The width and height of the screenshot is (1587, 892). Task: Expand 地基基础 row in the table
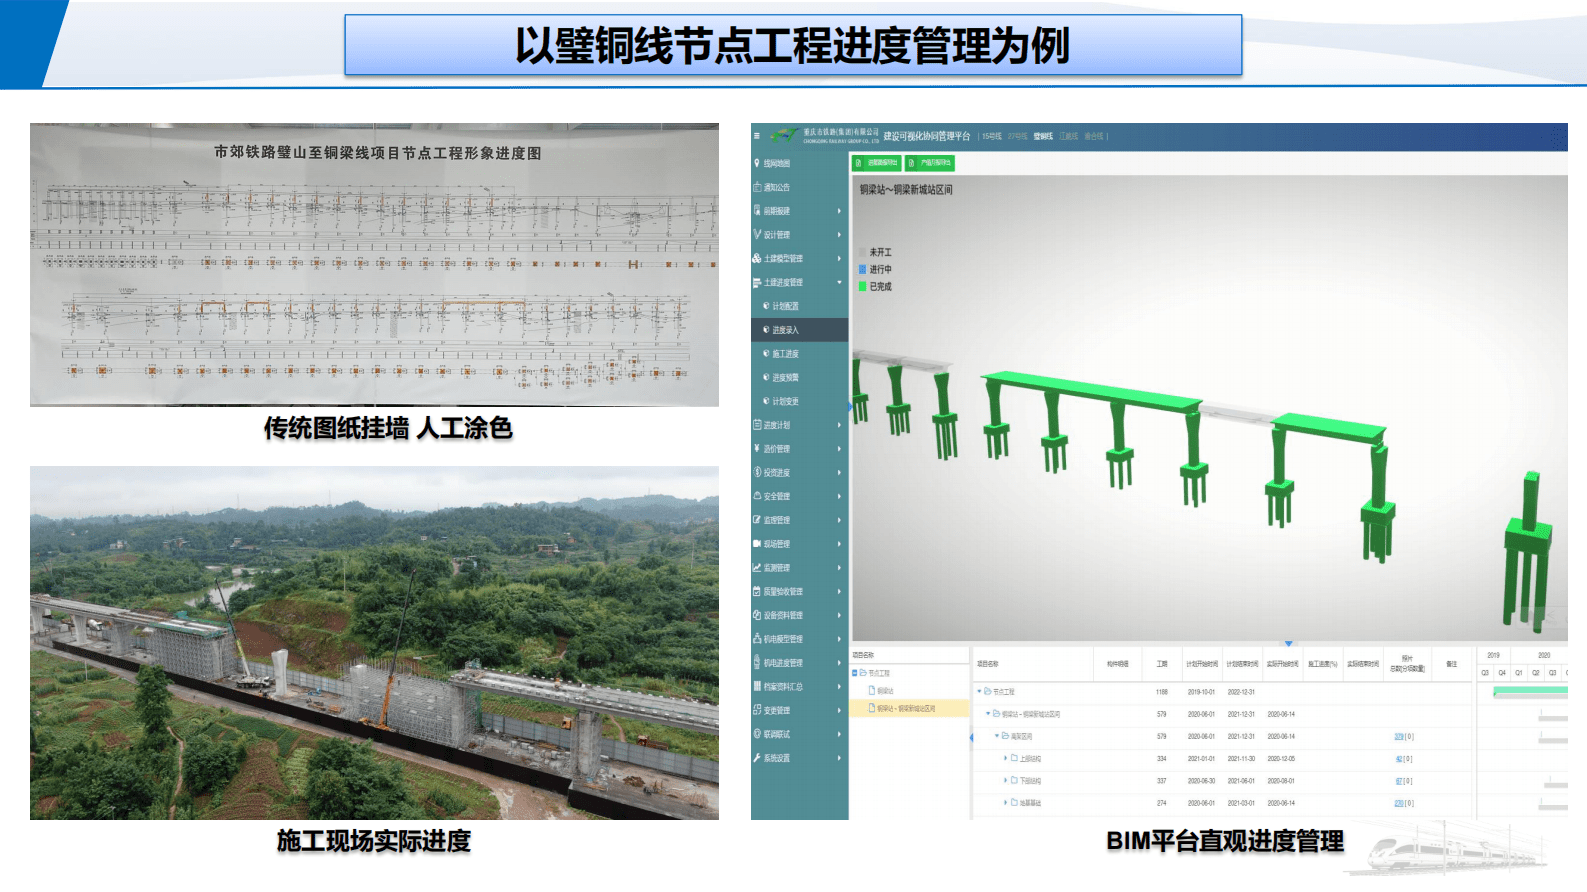point(1005,803)
